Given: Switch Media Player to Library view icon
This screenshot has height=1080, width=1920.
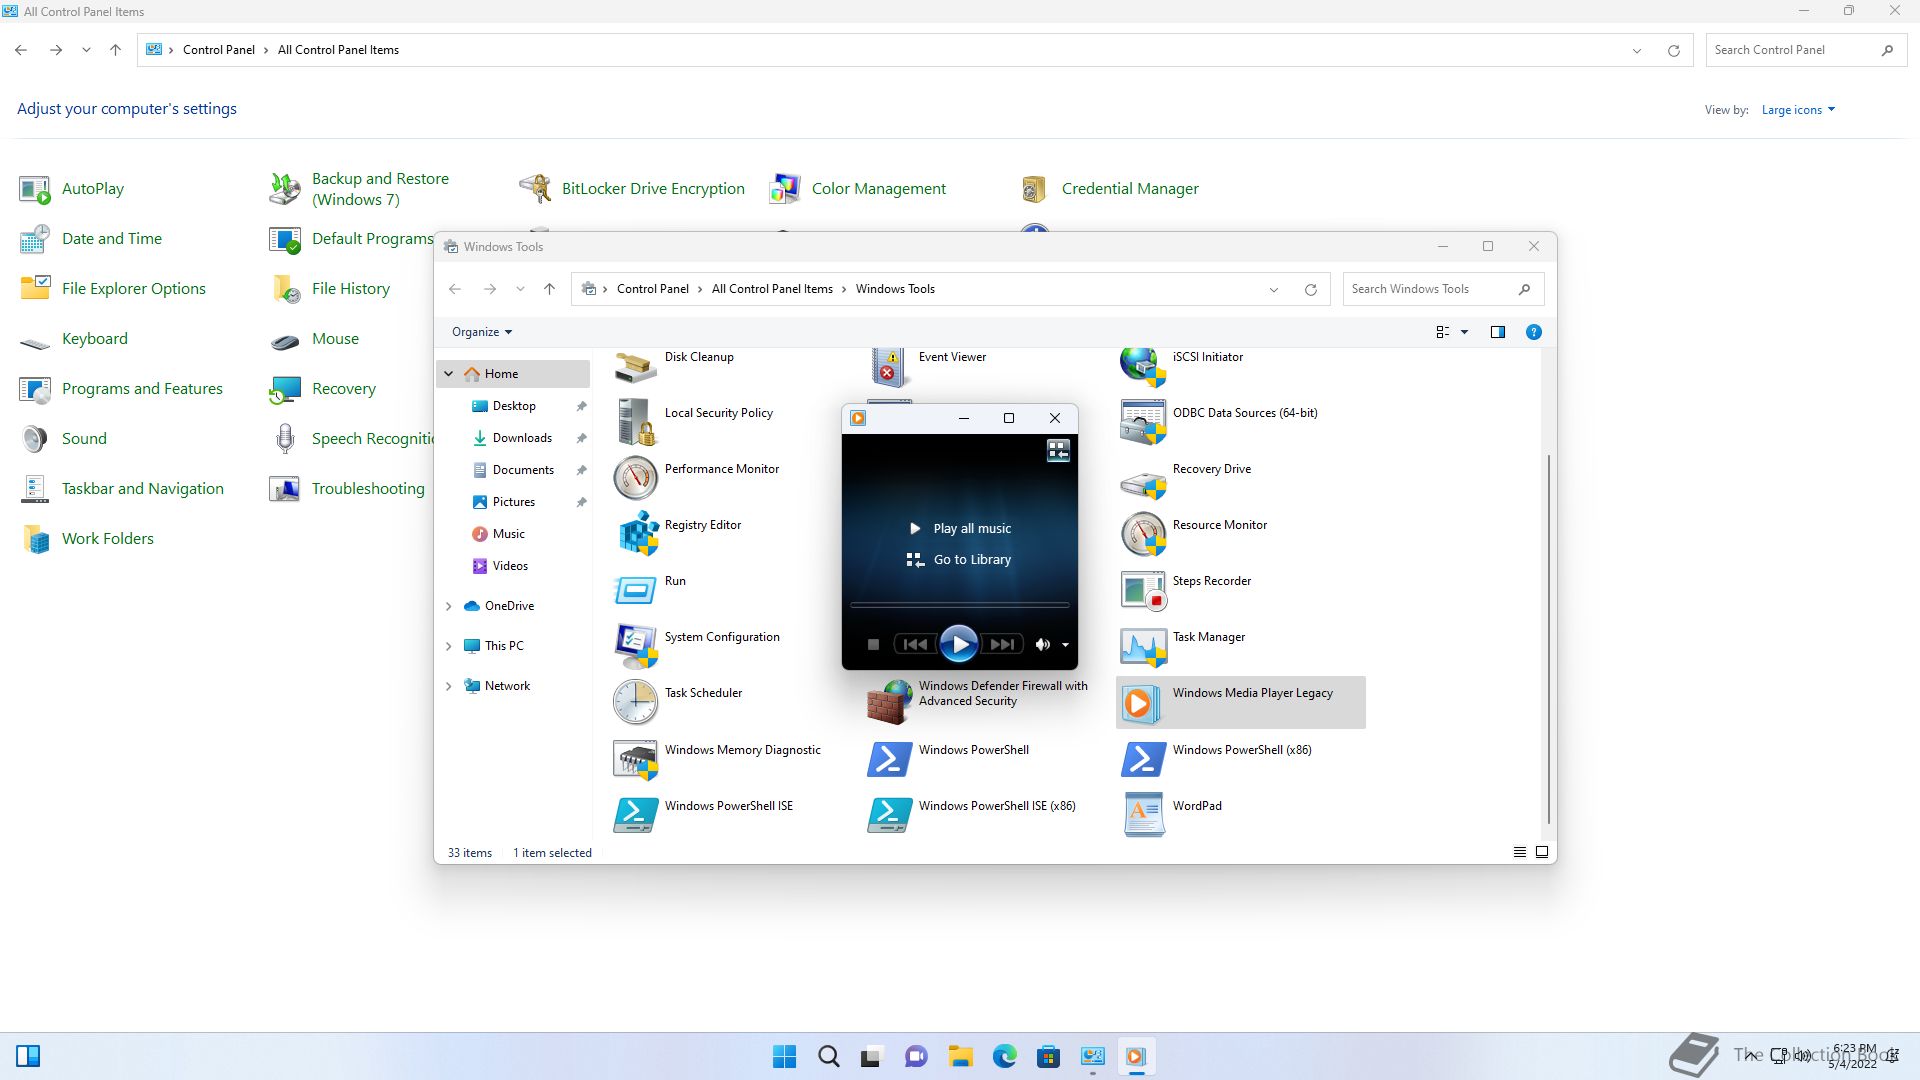Looking at the screenshot, I should [x=1058, y=451].
